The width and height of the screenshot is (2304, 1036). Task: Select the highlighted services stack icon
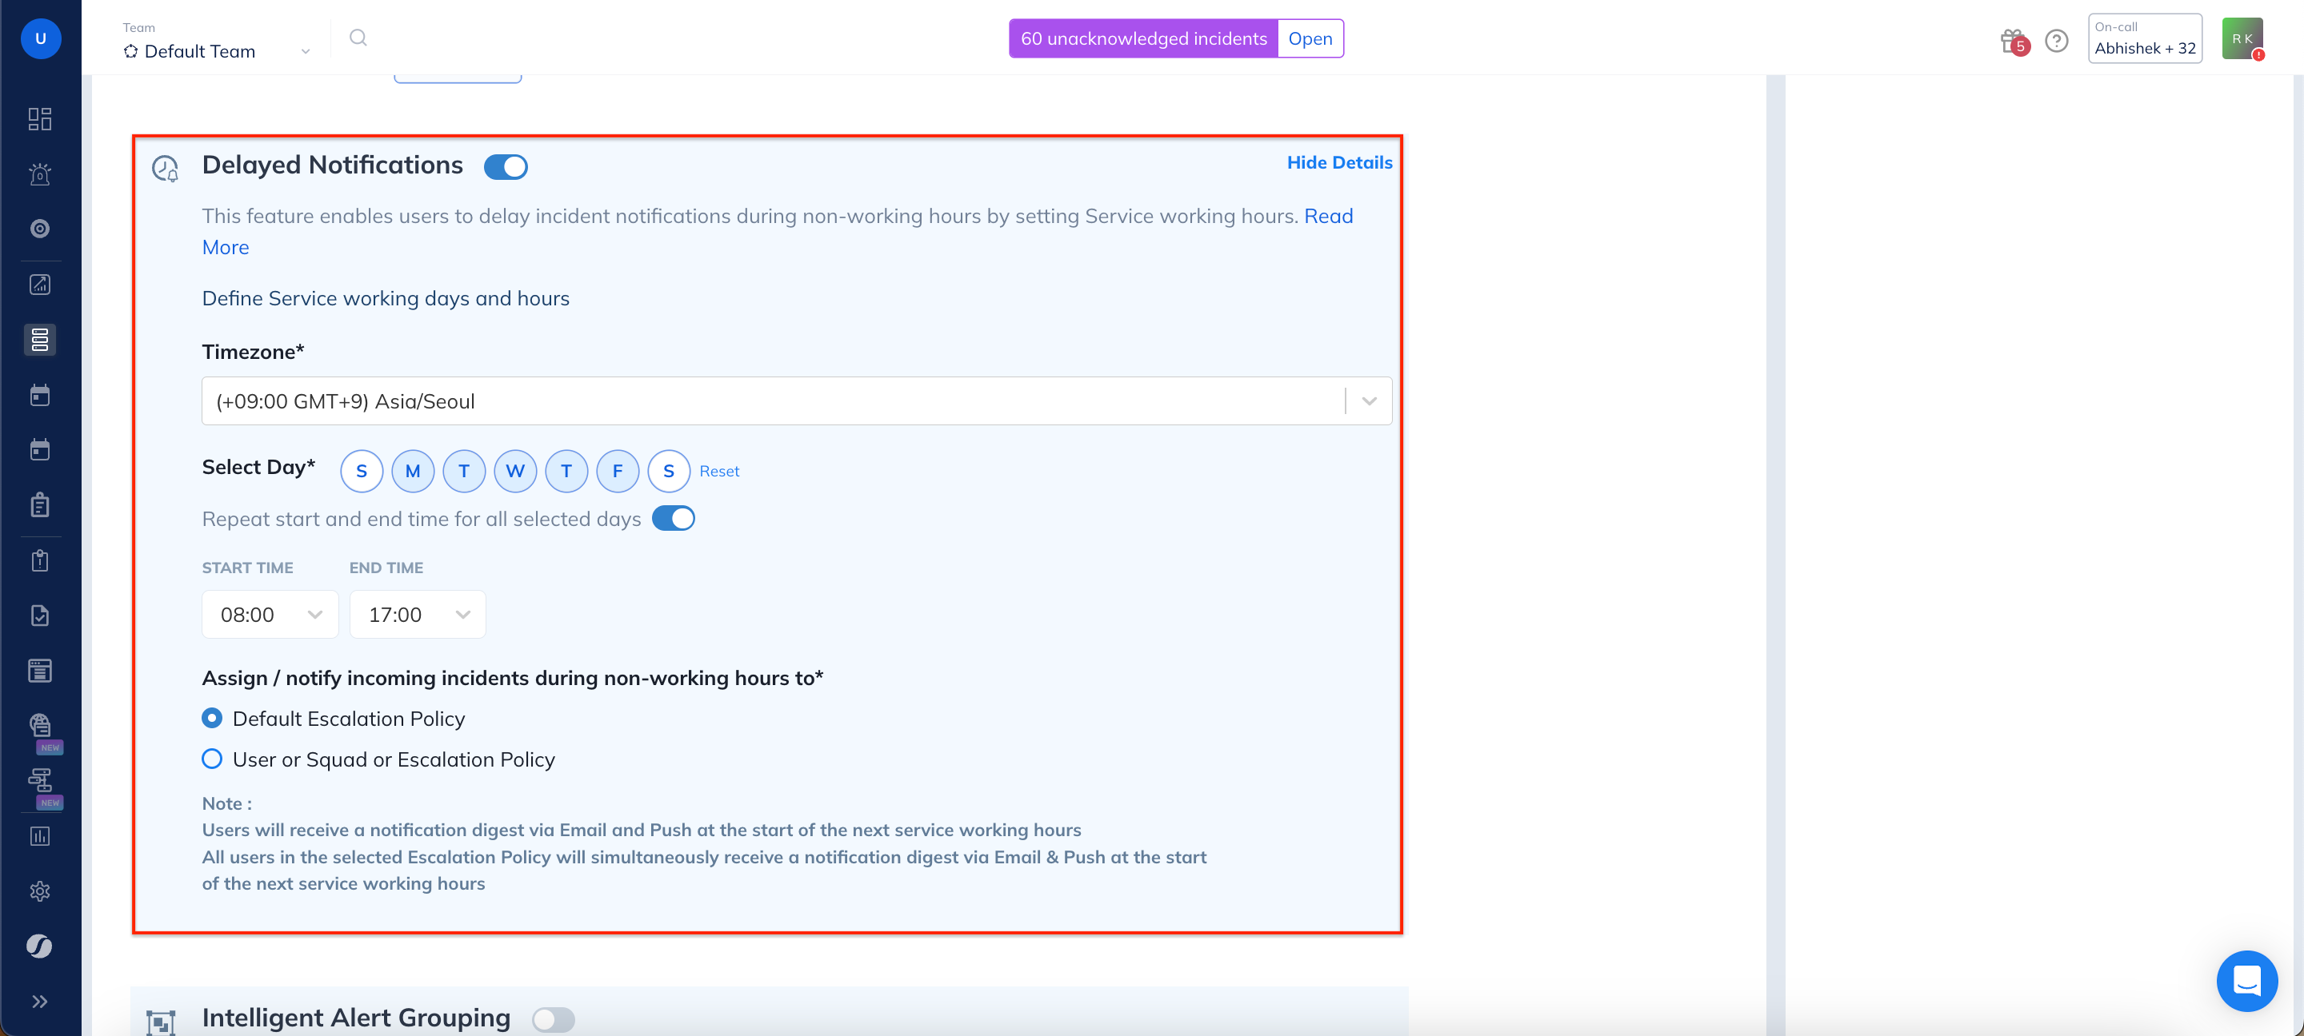click(40, 340)
